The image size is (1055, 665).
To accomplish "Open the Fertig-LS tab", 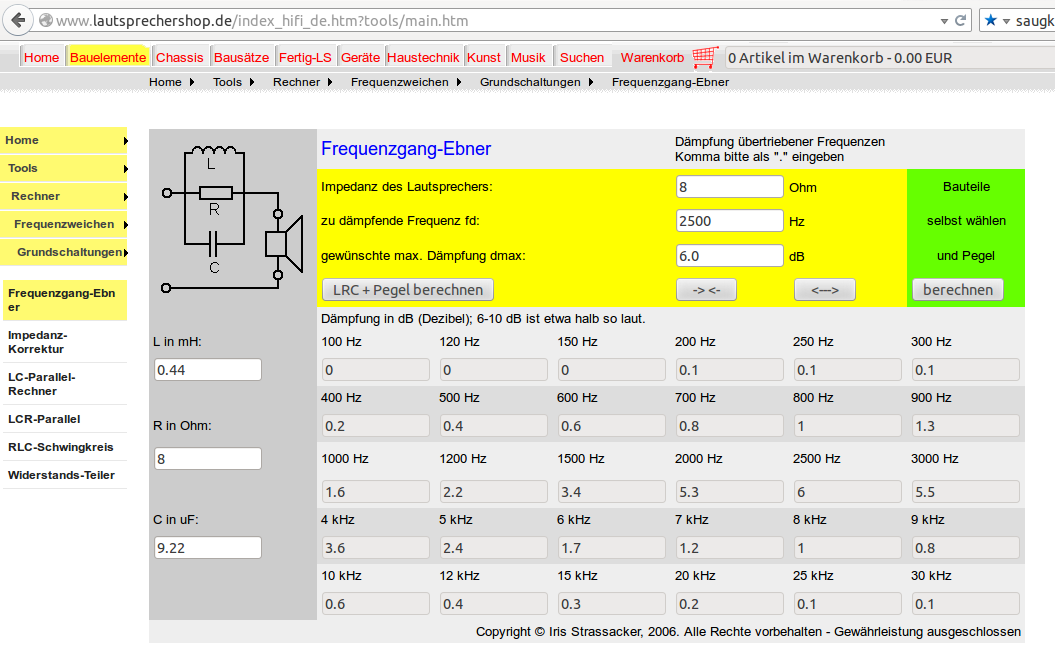I will click(305, 58).
